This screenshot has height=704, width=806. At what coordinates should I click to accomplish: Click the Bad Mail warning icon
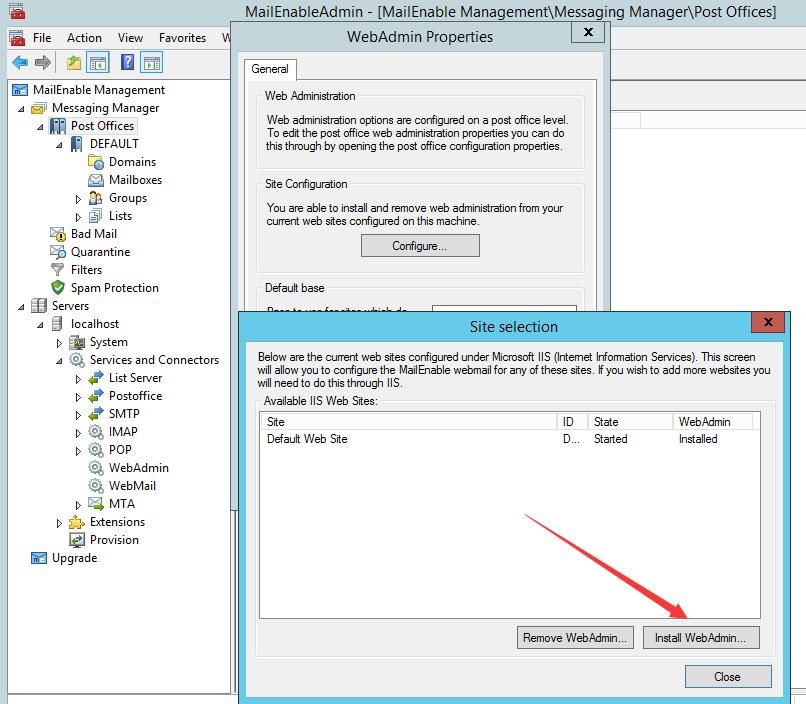(58, 234)
